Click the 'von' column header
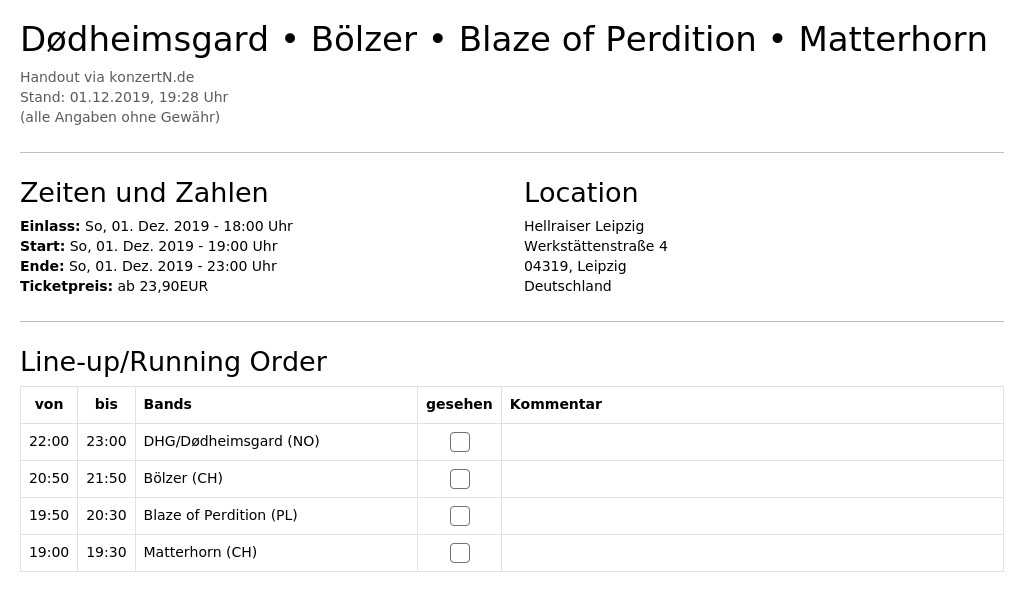The height and width of the screenshot is (608, 1024). click(49, 404)
